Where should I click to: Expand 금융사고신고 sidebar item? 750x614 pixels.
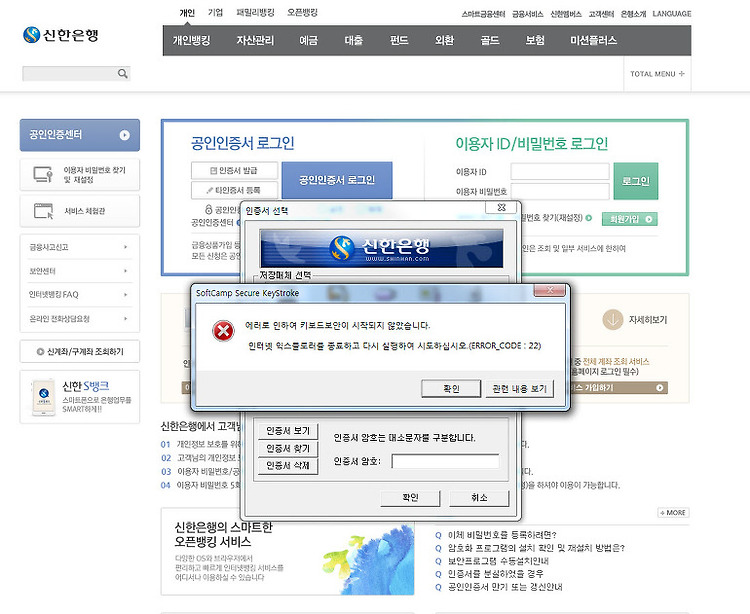point(79,247)
